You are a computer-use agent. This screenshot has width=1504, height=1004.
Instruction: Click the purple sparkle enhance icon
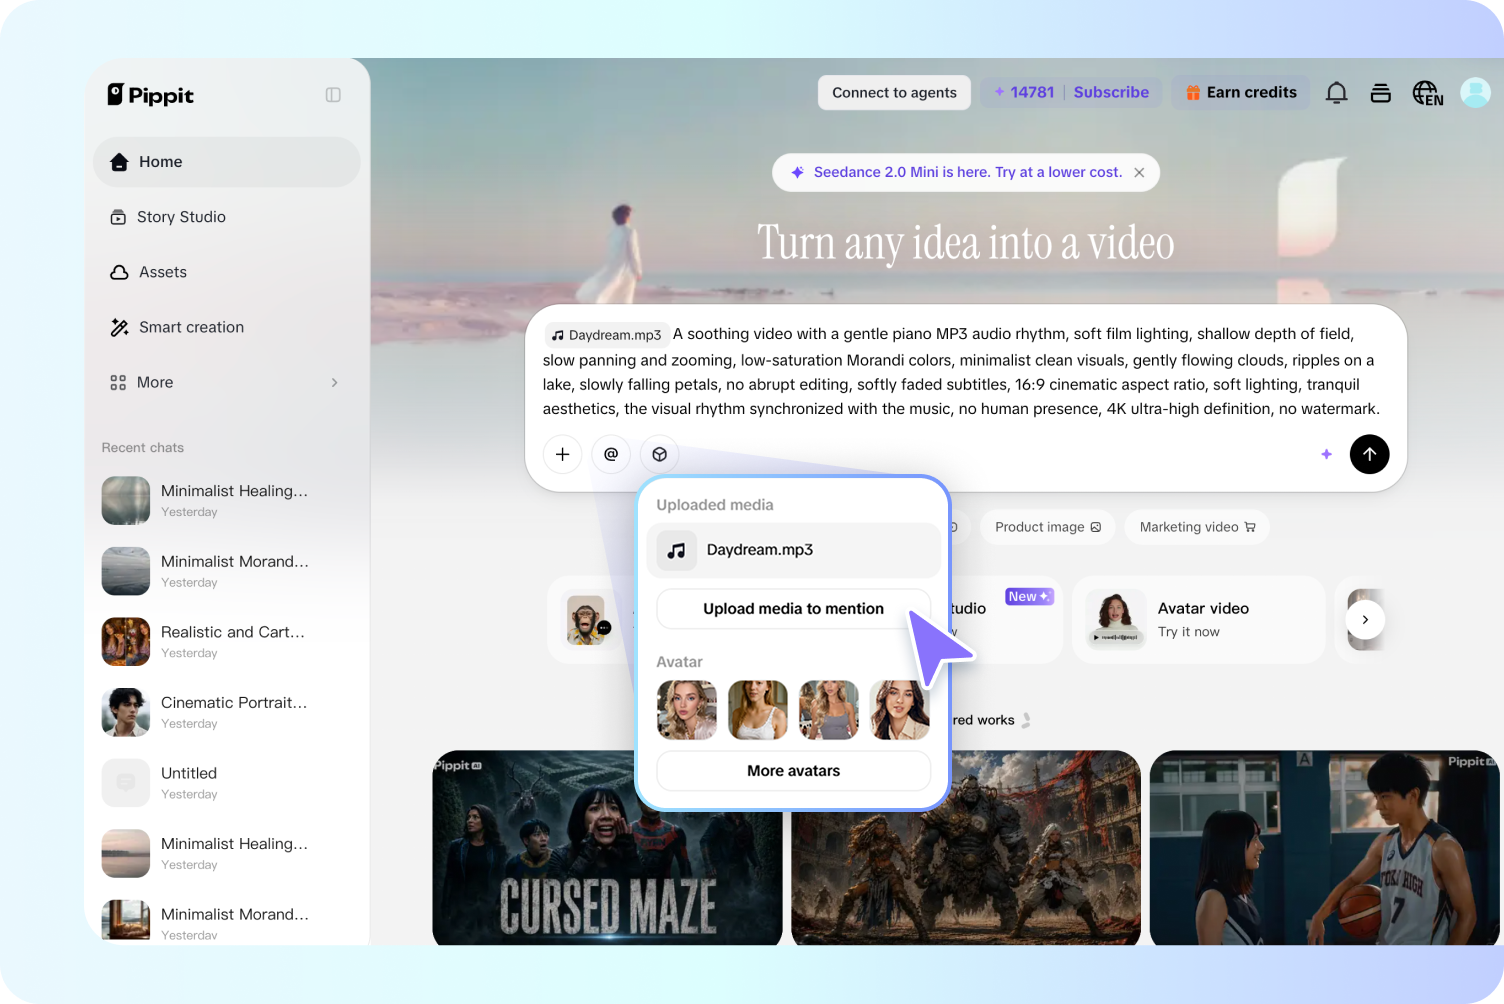click(x=1326, y=454)
